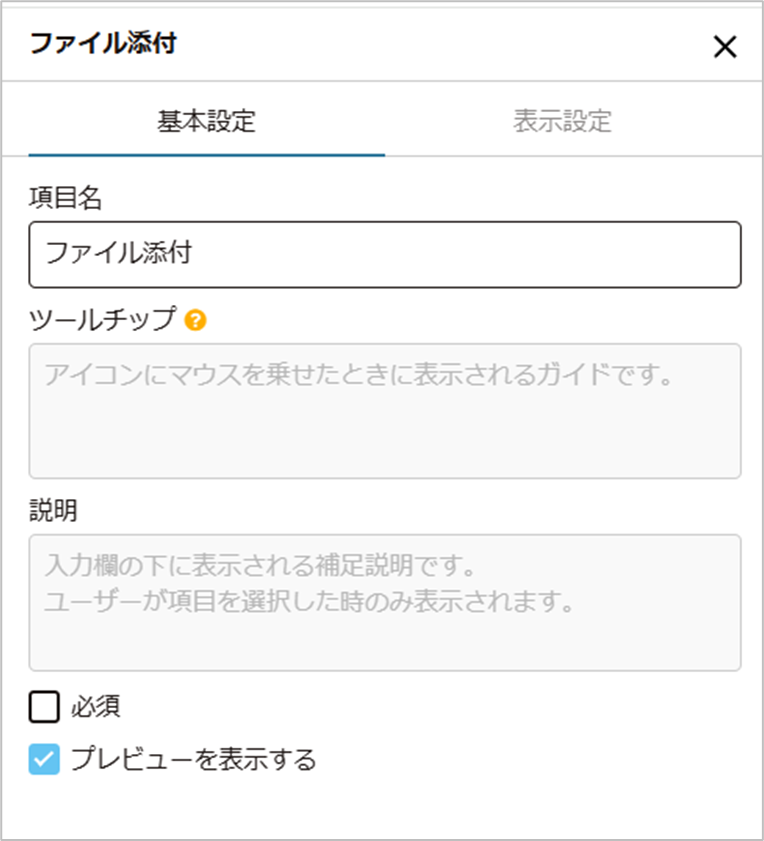Click the ファイル添付 text inside the name field
764x841 pixels.
pyautogui.click(x=119, y=253)
